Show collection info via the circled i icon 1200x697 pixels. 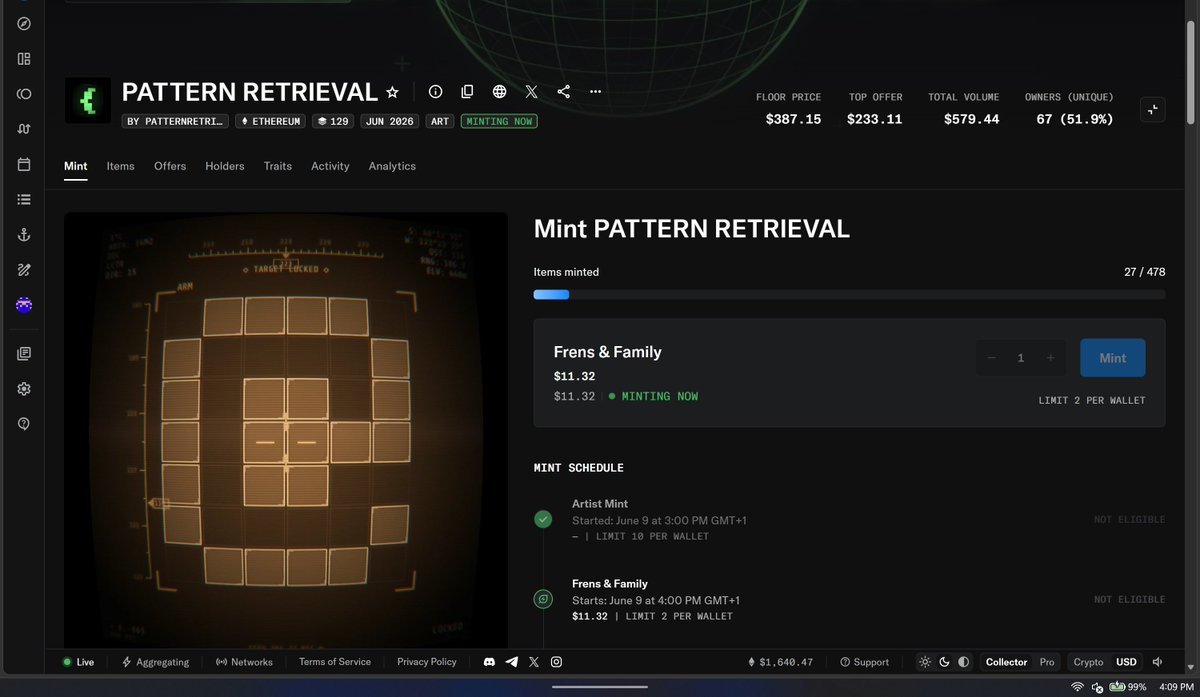tap(435, 92)
